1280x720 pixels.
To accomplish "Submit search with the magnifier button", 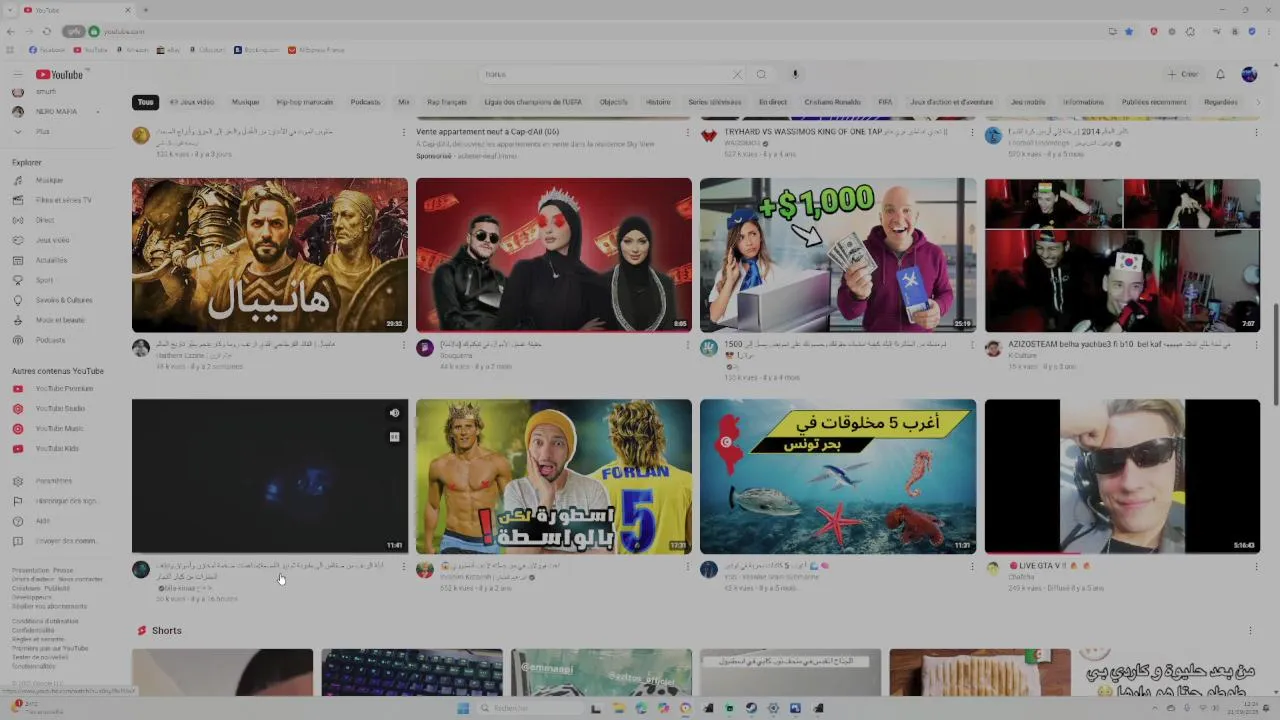I will (x=761, y=74).
